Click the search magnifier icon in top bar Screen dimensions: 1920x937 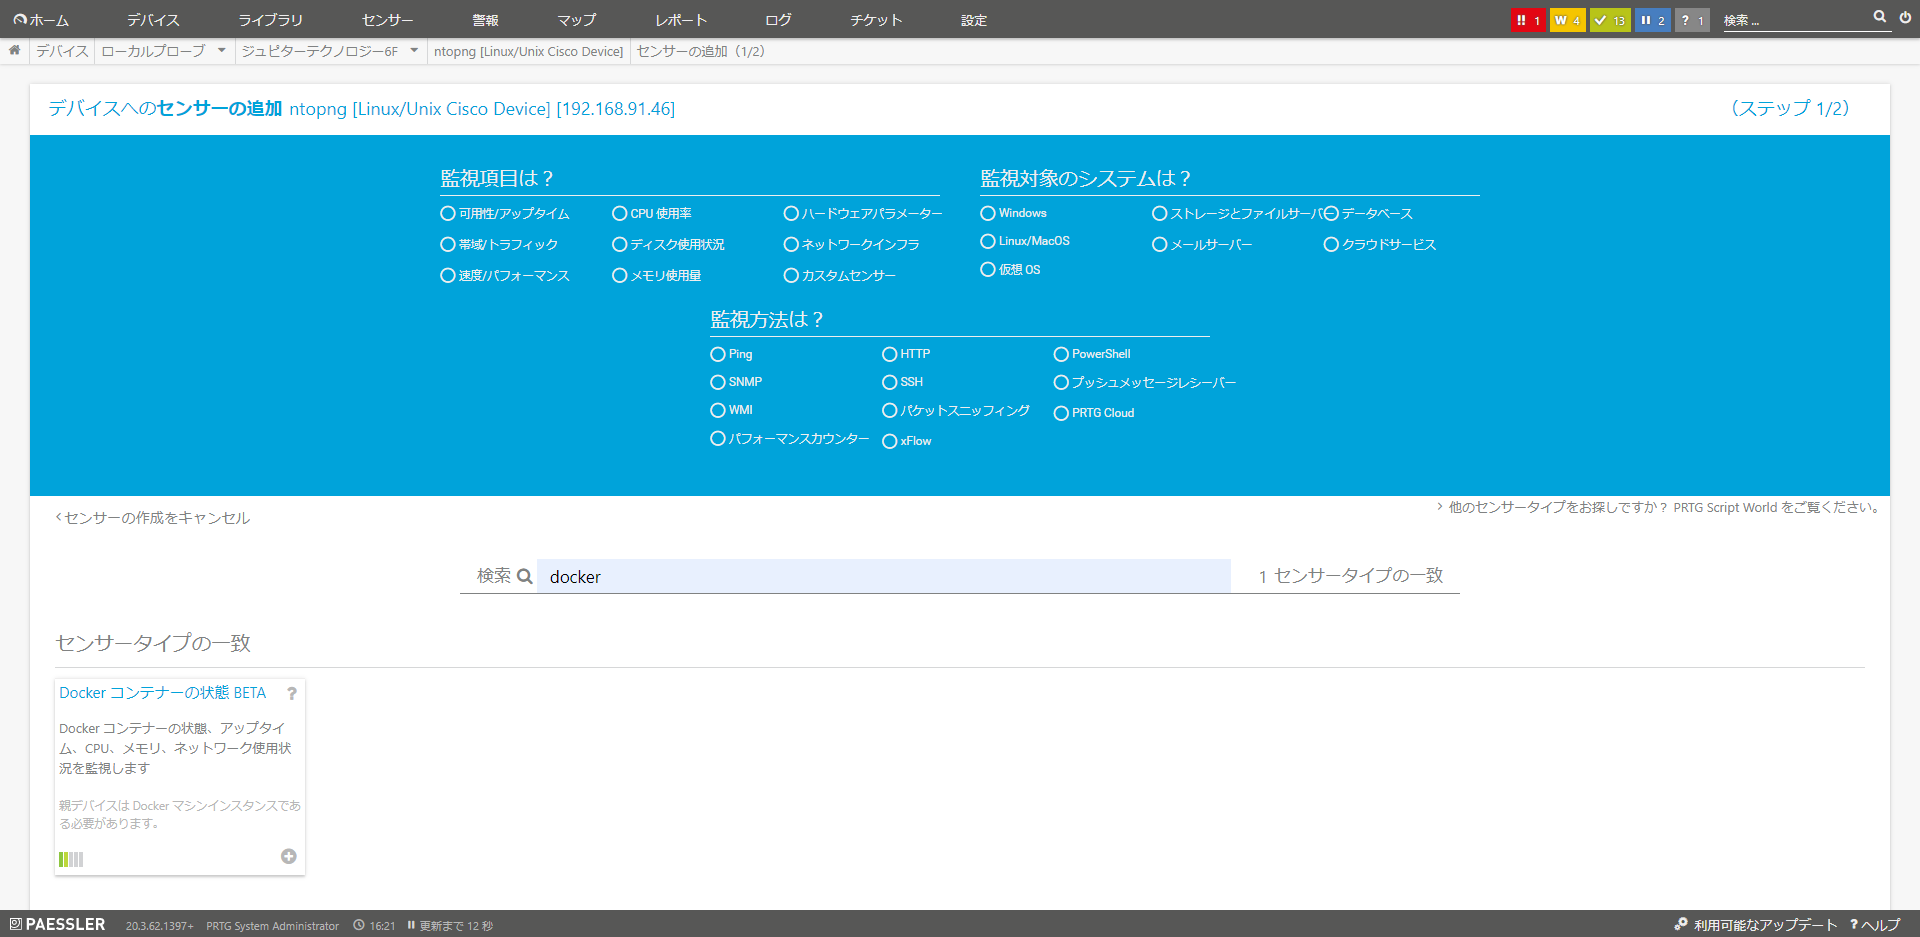[1880, 17]
